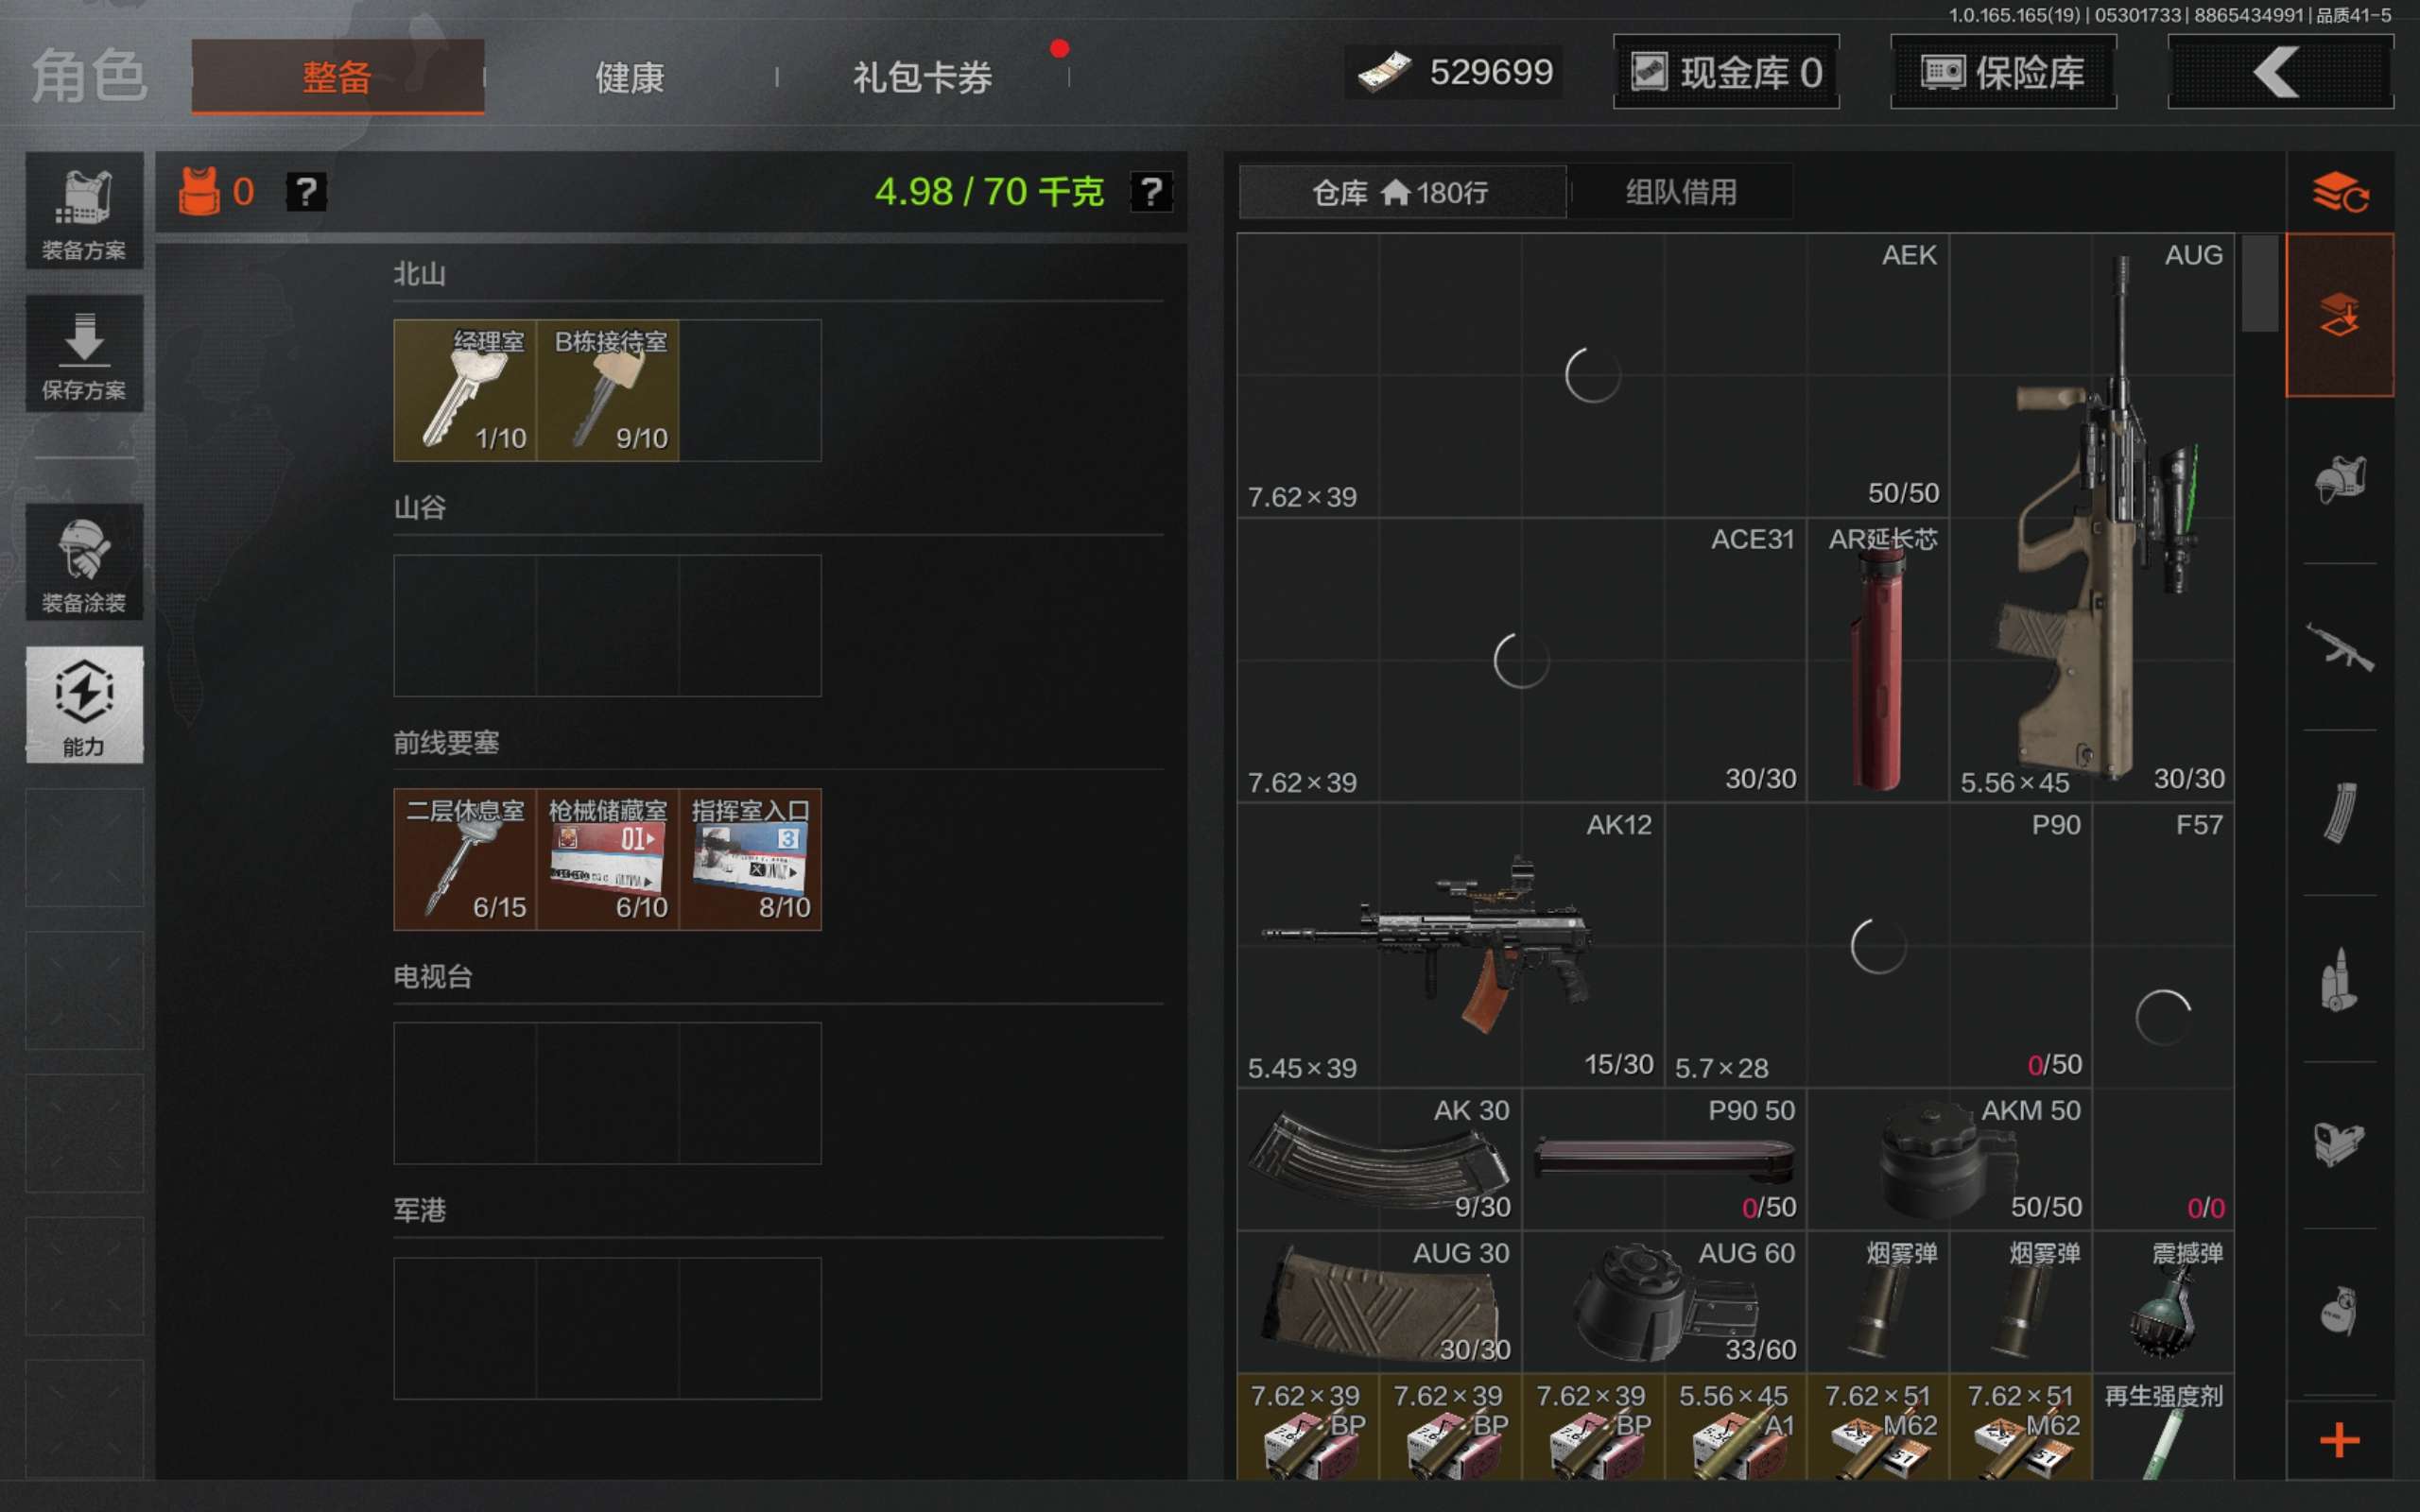The width and height of the screenshot is (2420, 1512).
Task: Click the 山谷 section heading
Action: (x=419, y=508)
